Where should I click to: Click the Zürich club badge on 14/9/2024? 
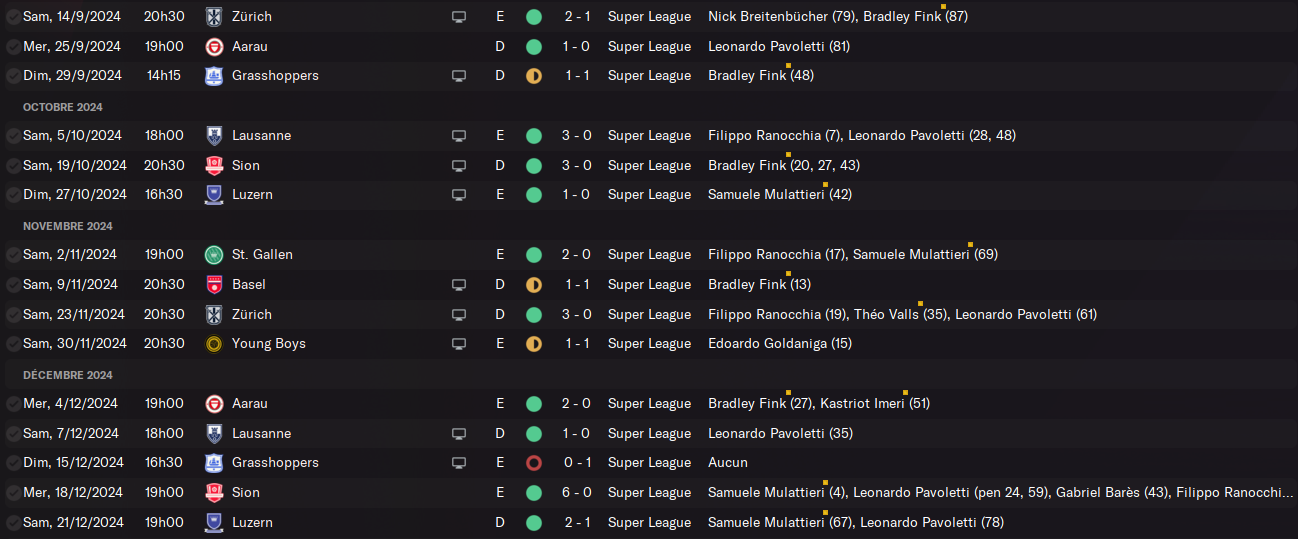pyautogui.click(x=214, y=17)
